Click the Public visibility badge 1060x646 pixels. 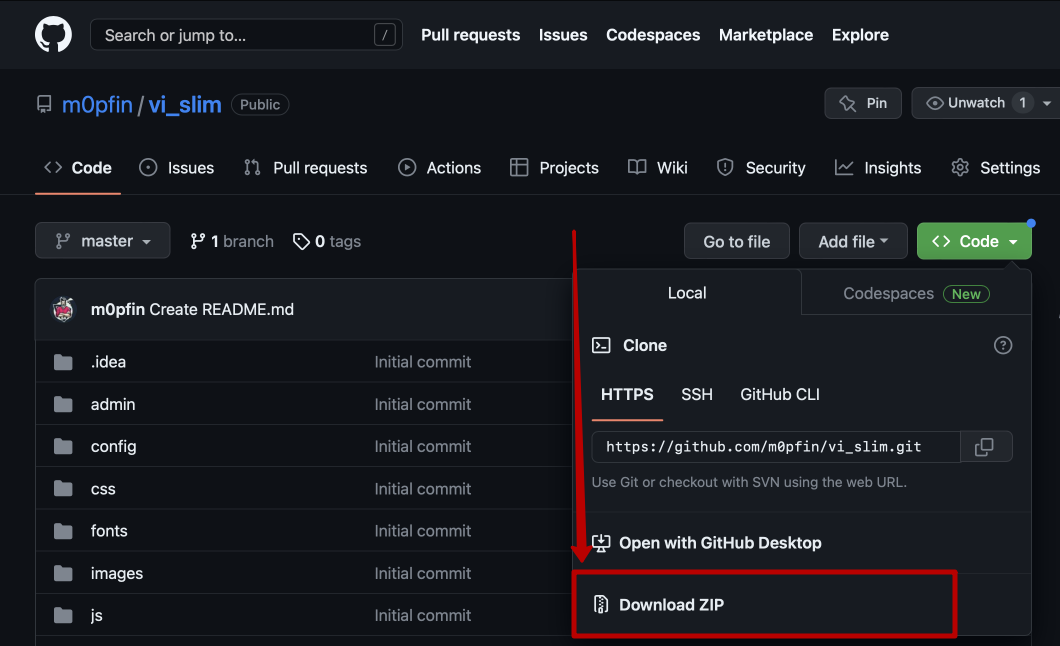coord(260,105)
